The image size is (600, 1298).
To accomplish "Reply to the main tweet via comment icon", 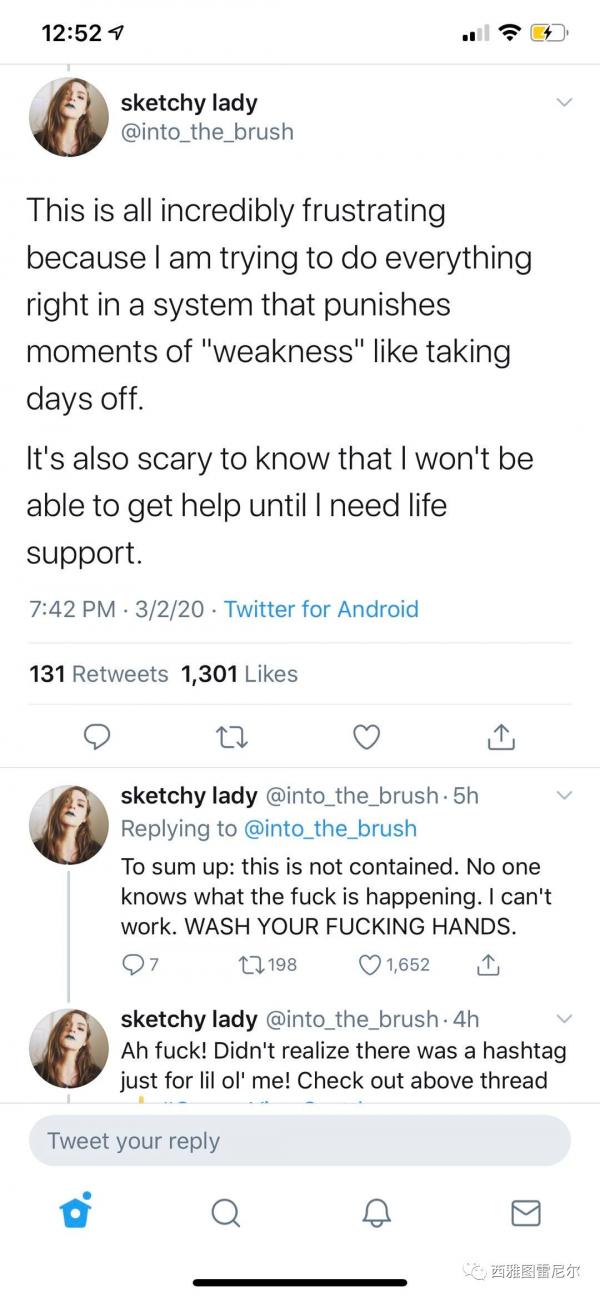I will pyautogui.click(x=96, y=737).
